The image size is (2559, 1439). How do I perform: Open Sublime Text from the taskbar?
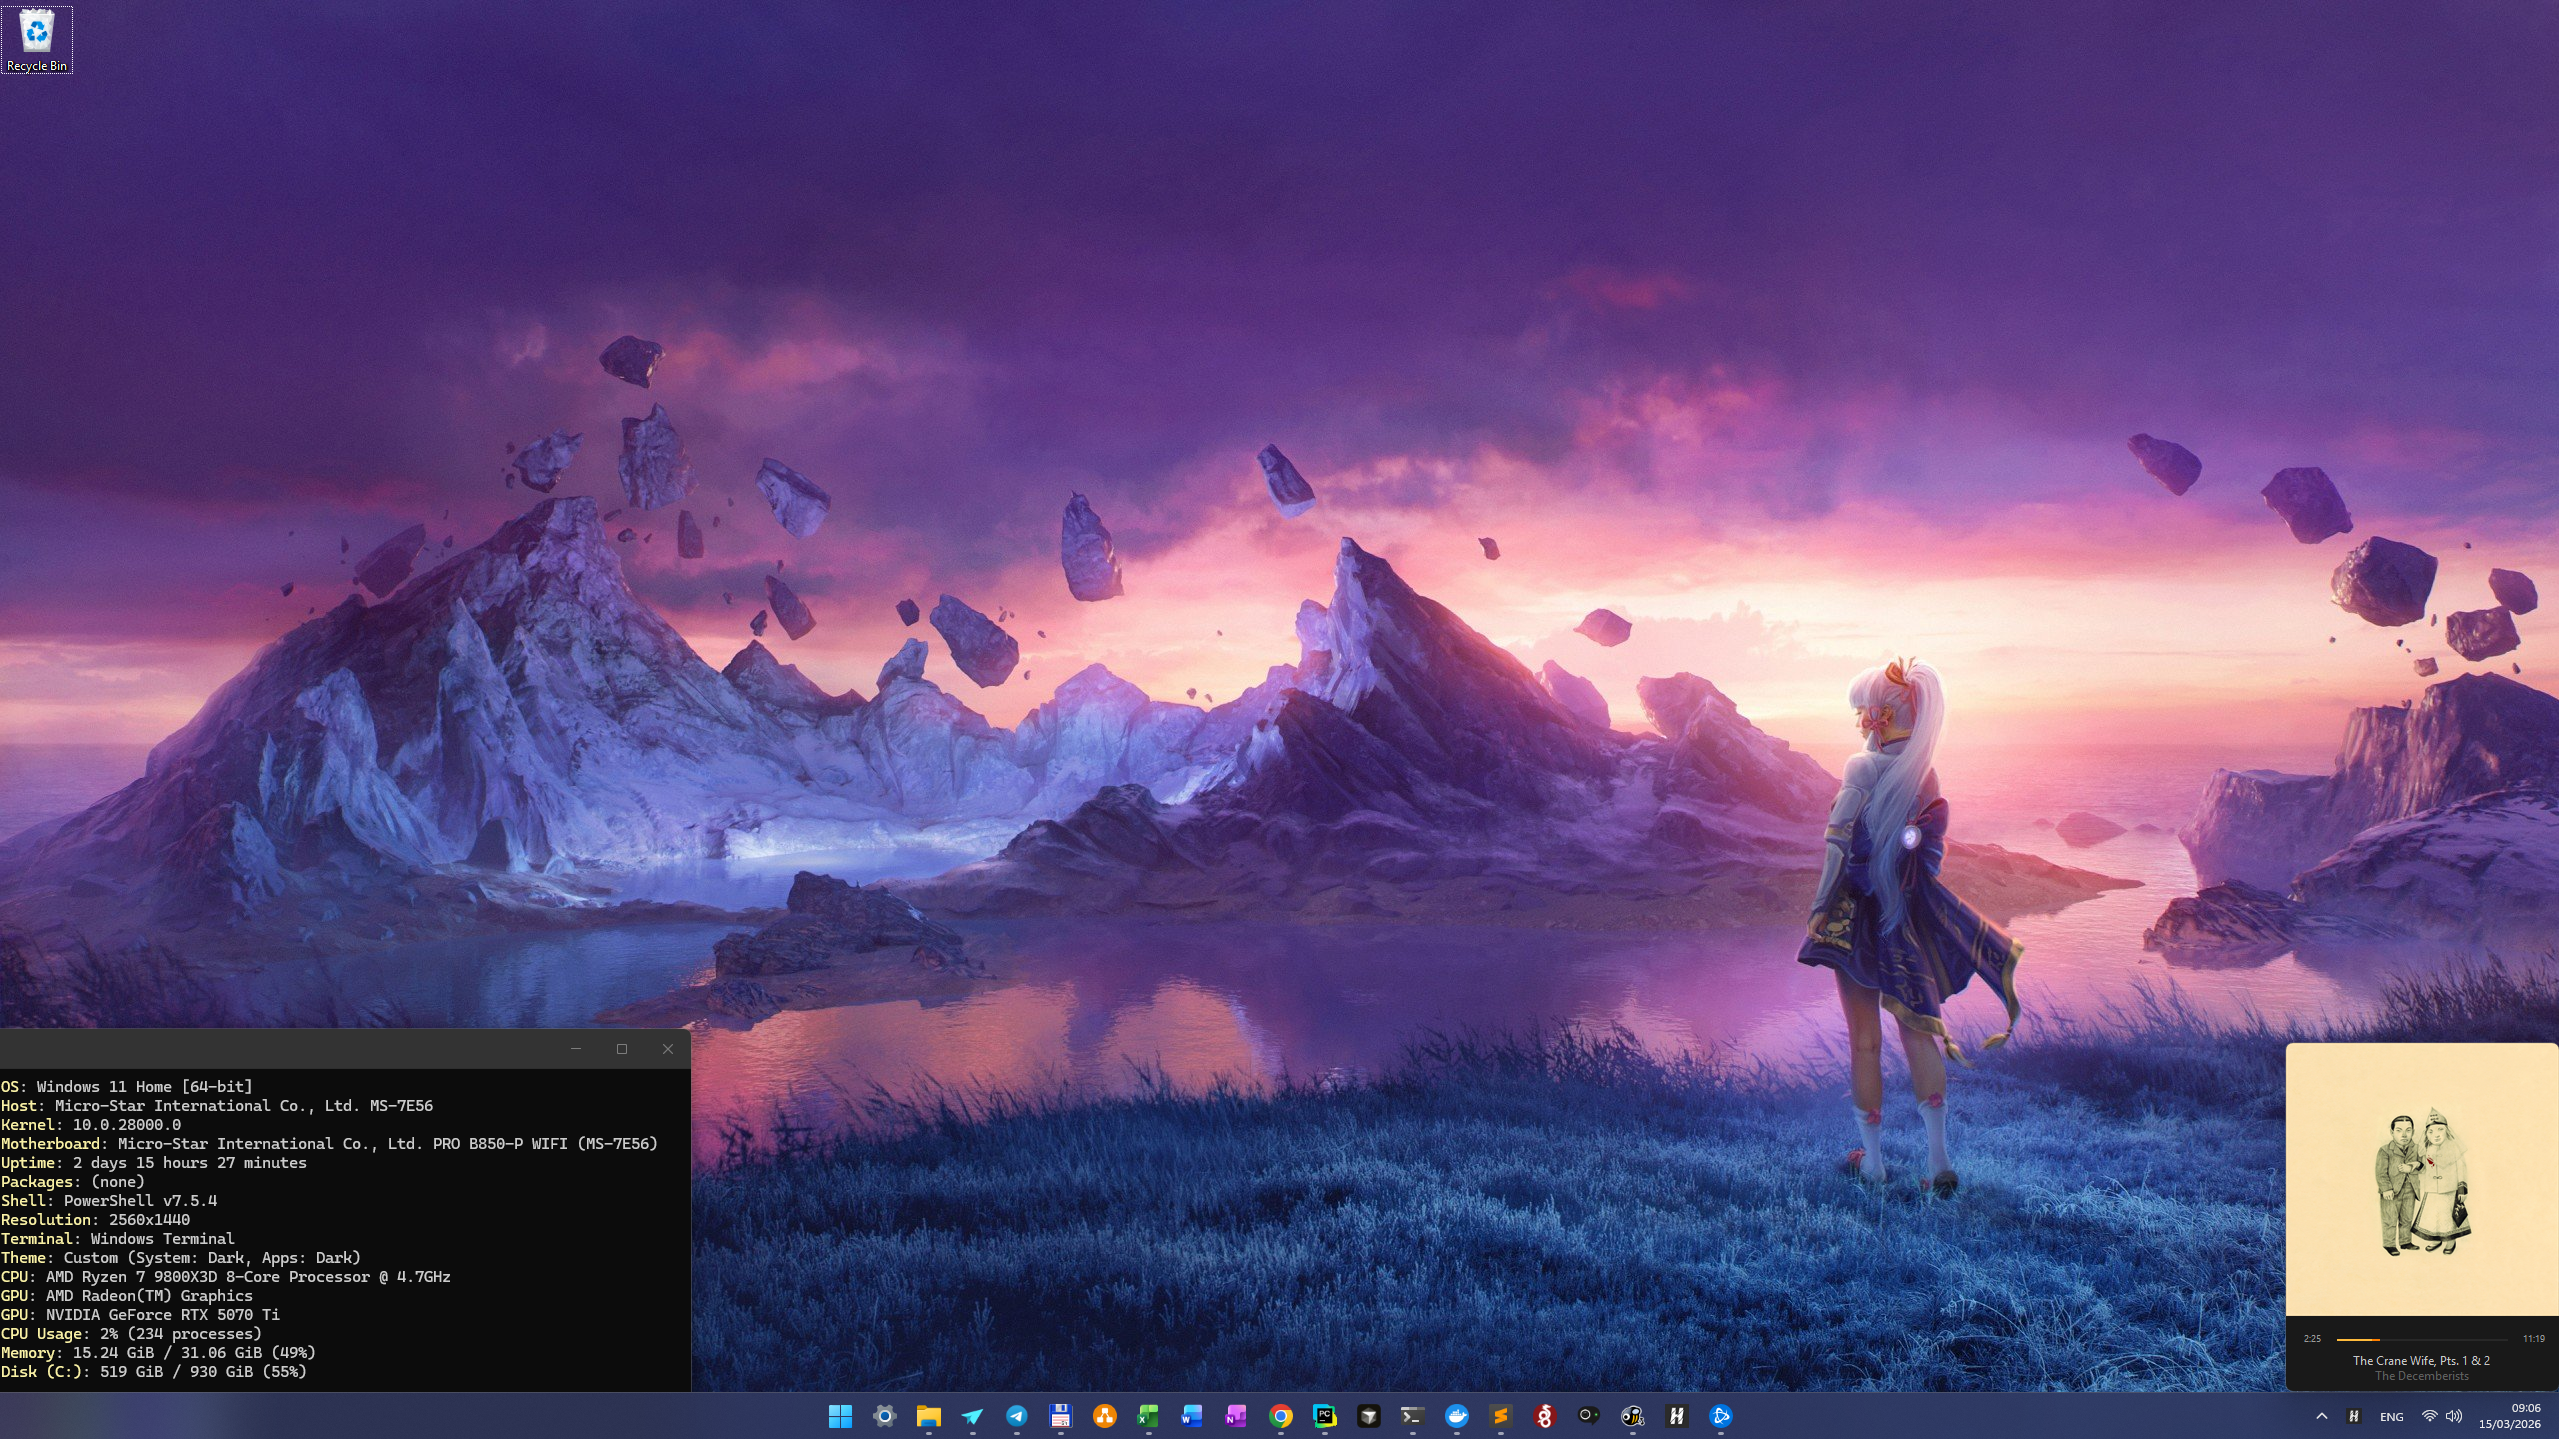tap(1500, 1416)
